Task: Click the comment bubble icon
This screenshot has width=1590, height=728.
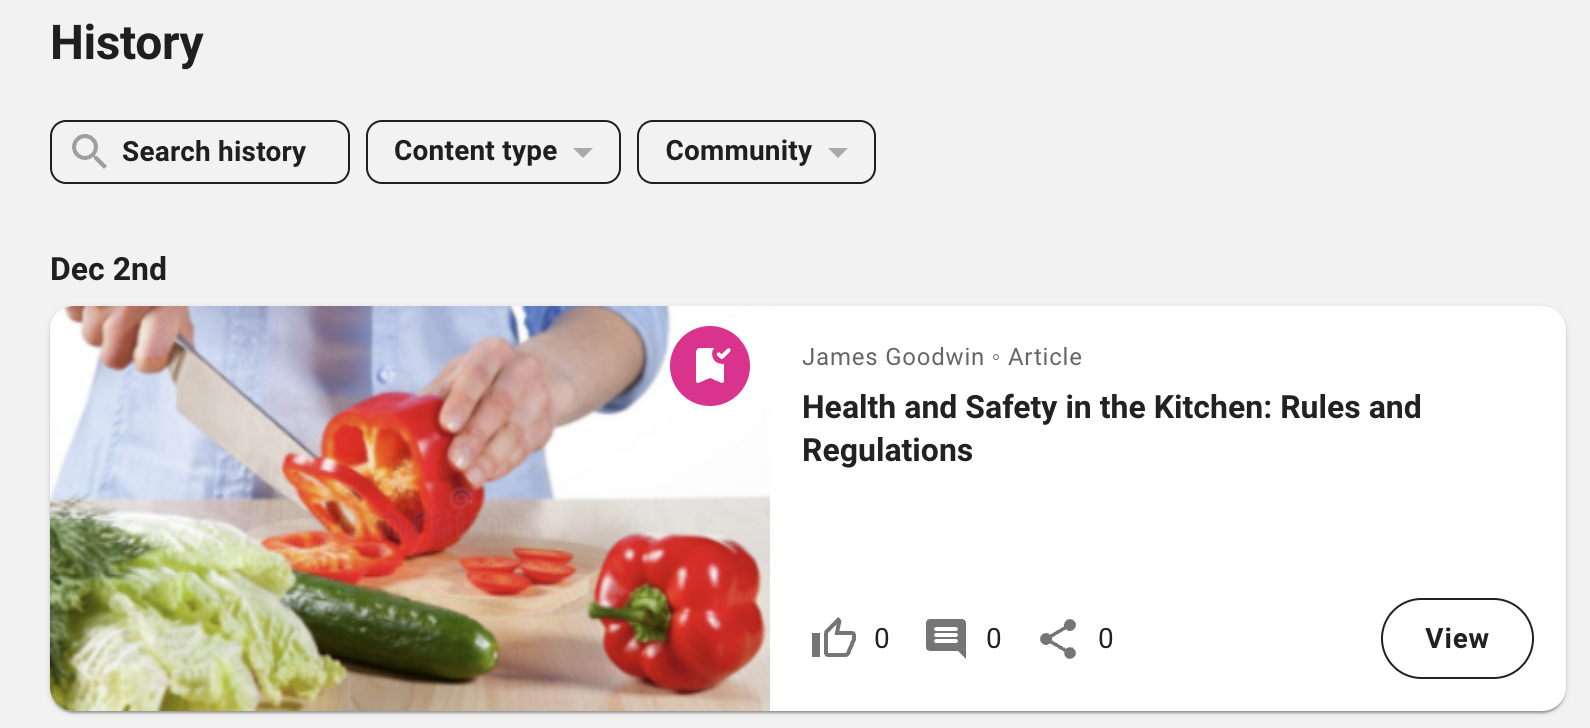Action: pos(945,638)
